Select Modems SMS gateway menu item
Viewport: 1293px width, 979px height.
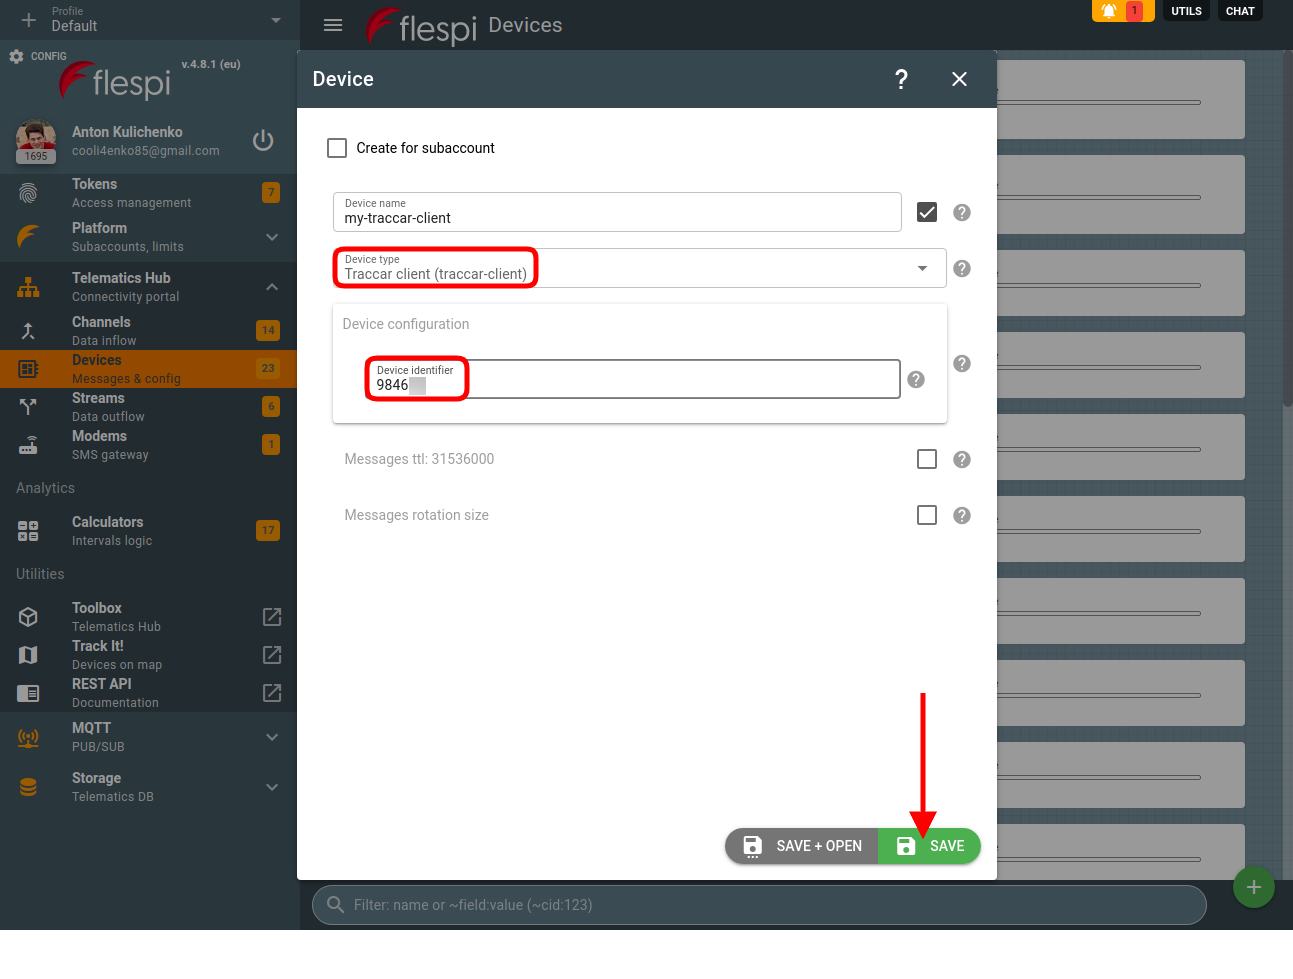click(x=148, y=445)
